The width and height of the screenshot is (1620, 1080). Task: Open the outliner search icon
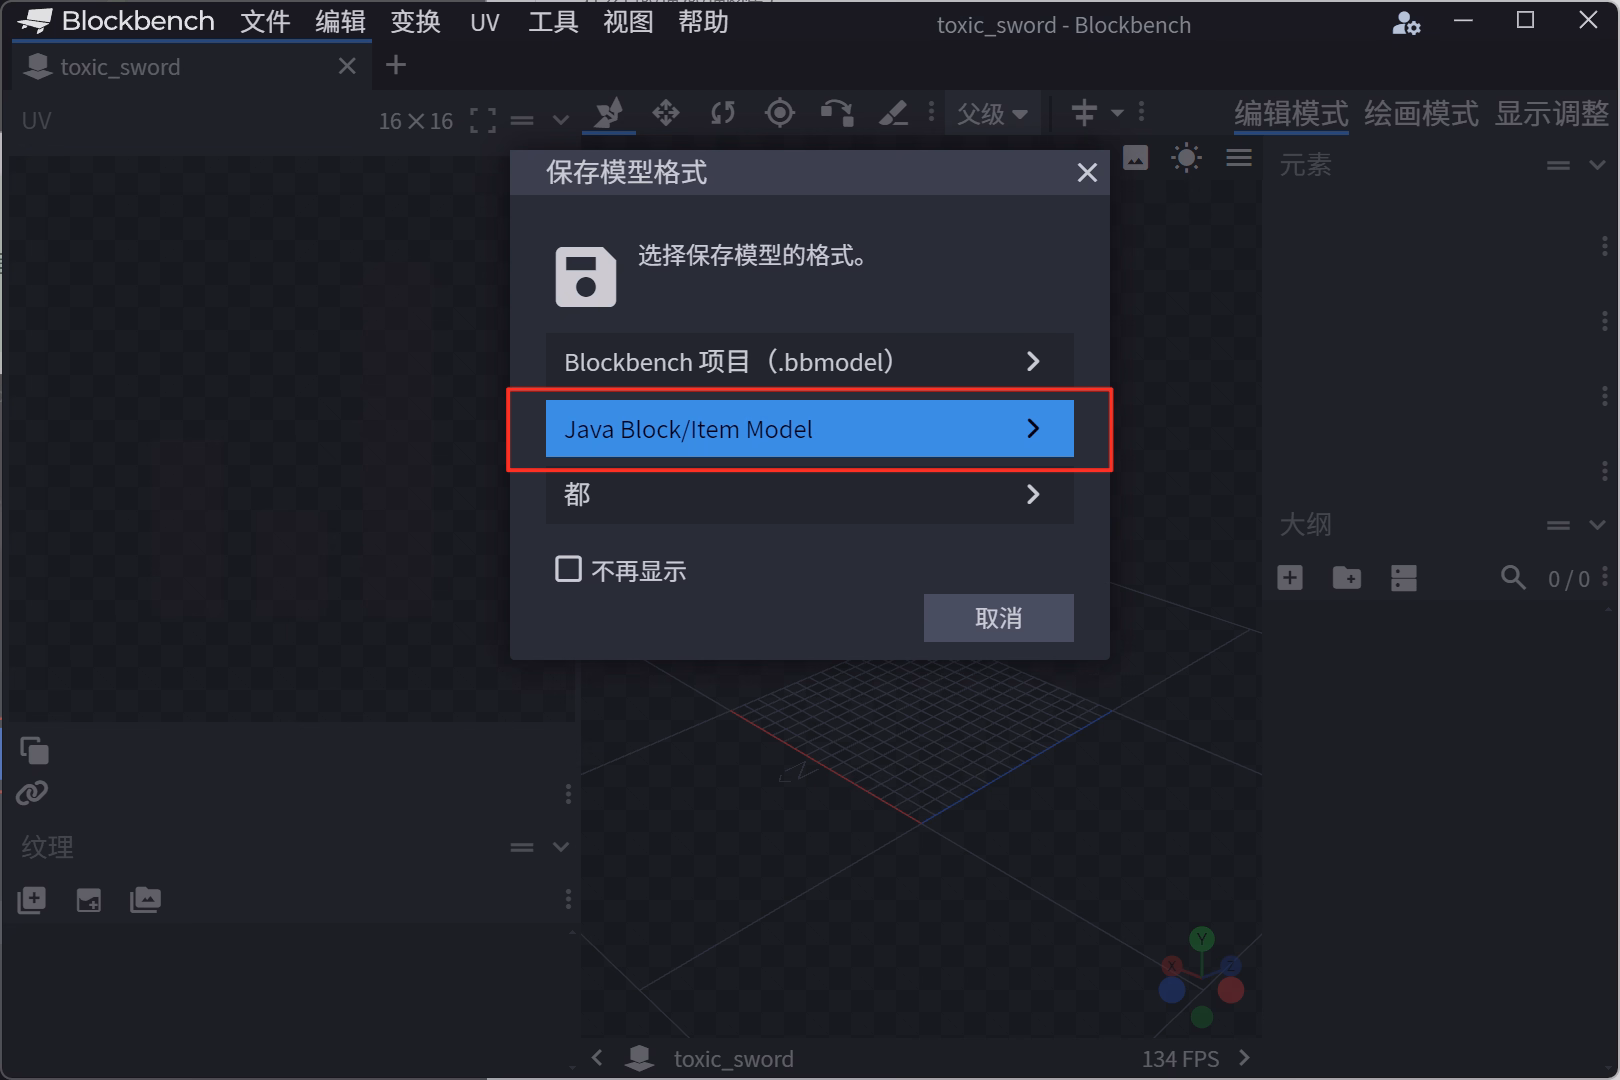click(x=1513, y=578)
